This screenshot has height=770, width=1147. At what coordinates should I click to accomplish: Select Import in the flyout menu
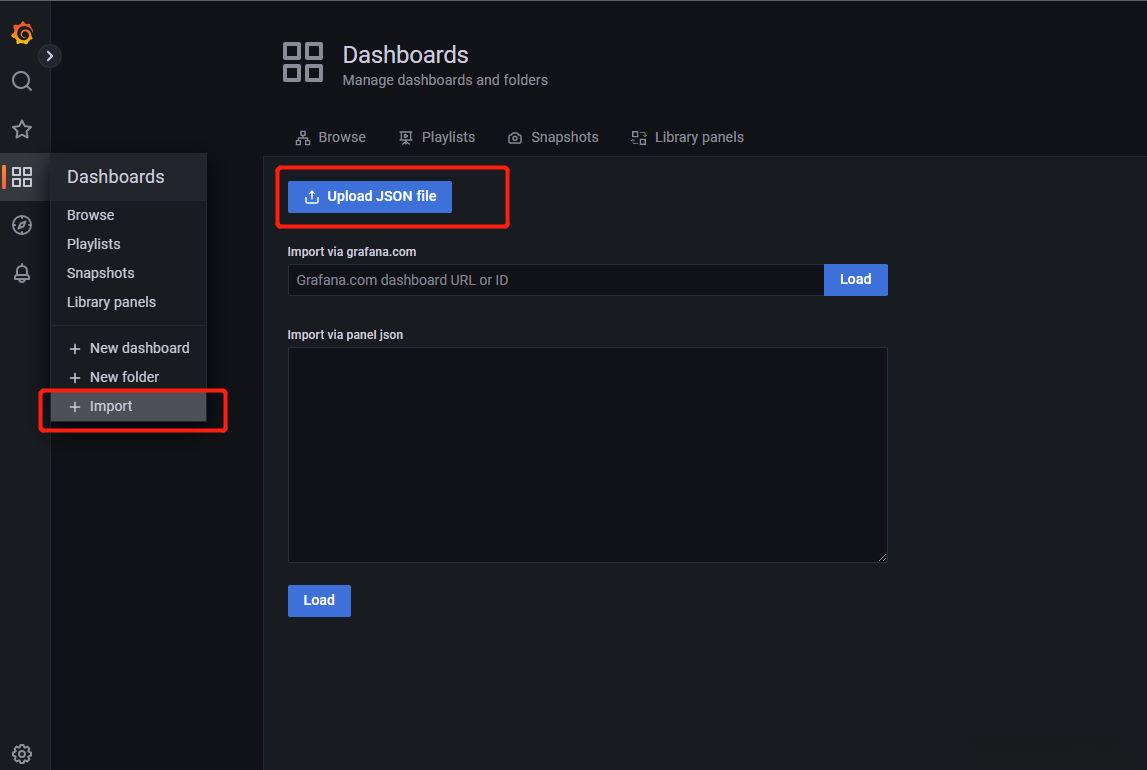click(x=129, y=407)
